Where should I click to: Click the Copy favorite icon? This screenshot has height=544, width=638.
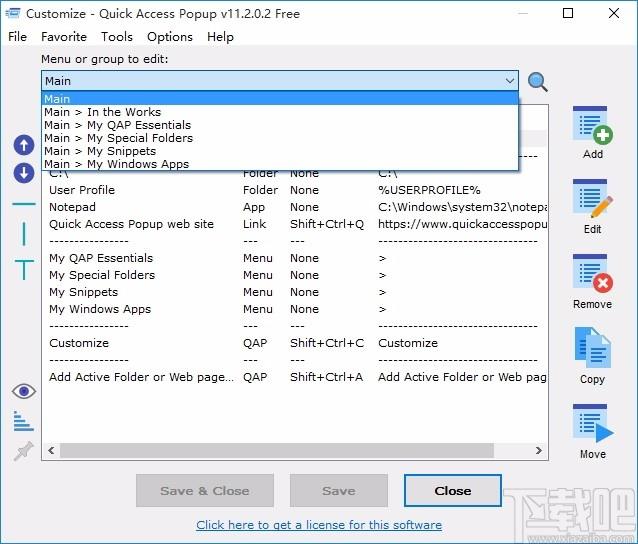pos(592,348)
